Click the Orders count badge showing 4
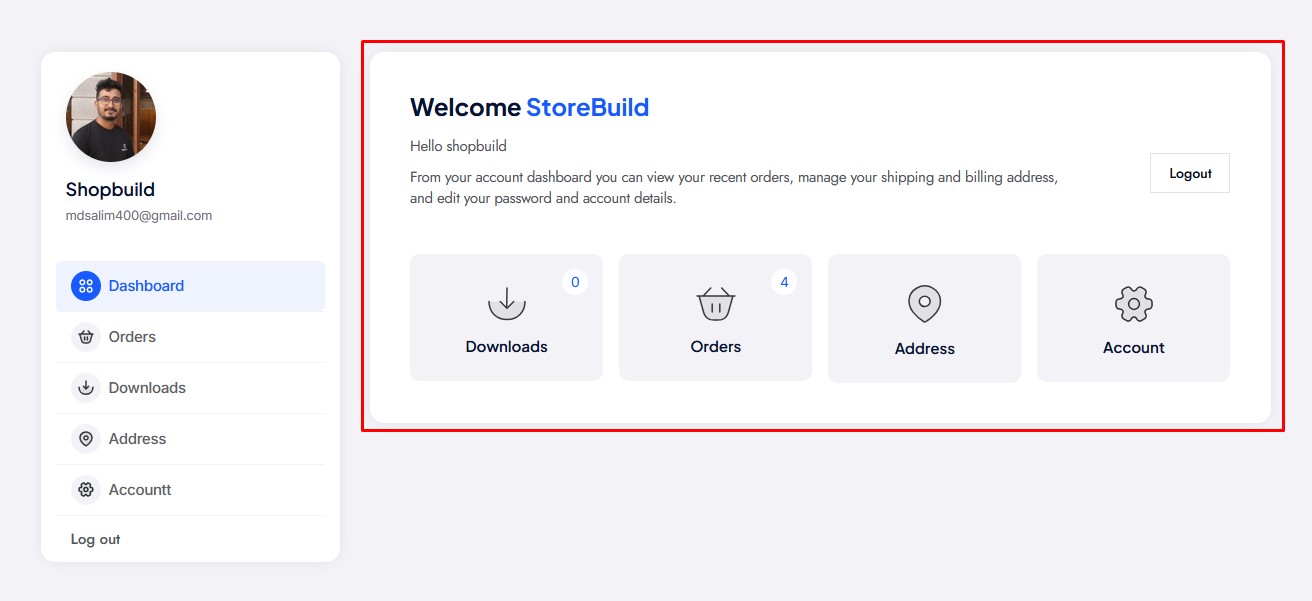 coord(784,282)
